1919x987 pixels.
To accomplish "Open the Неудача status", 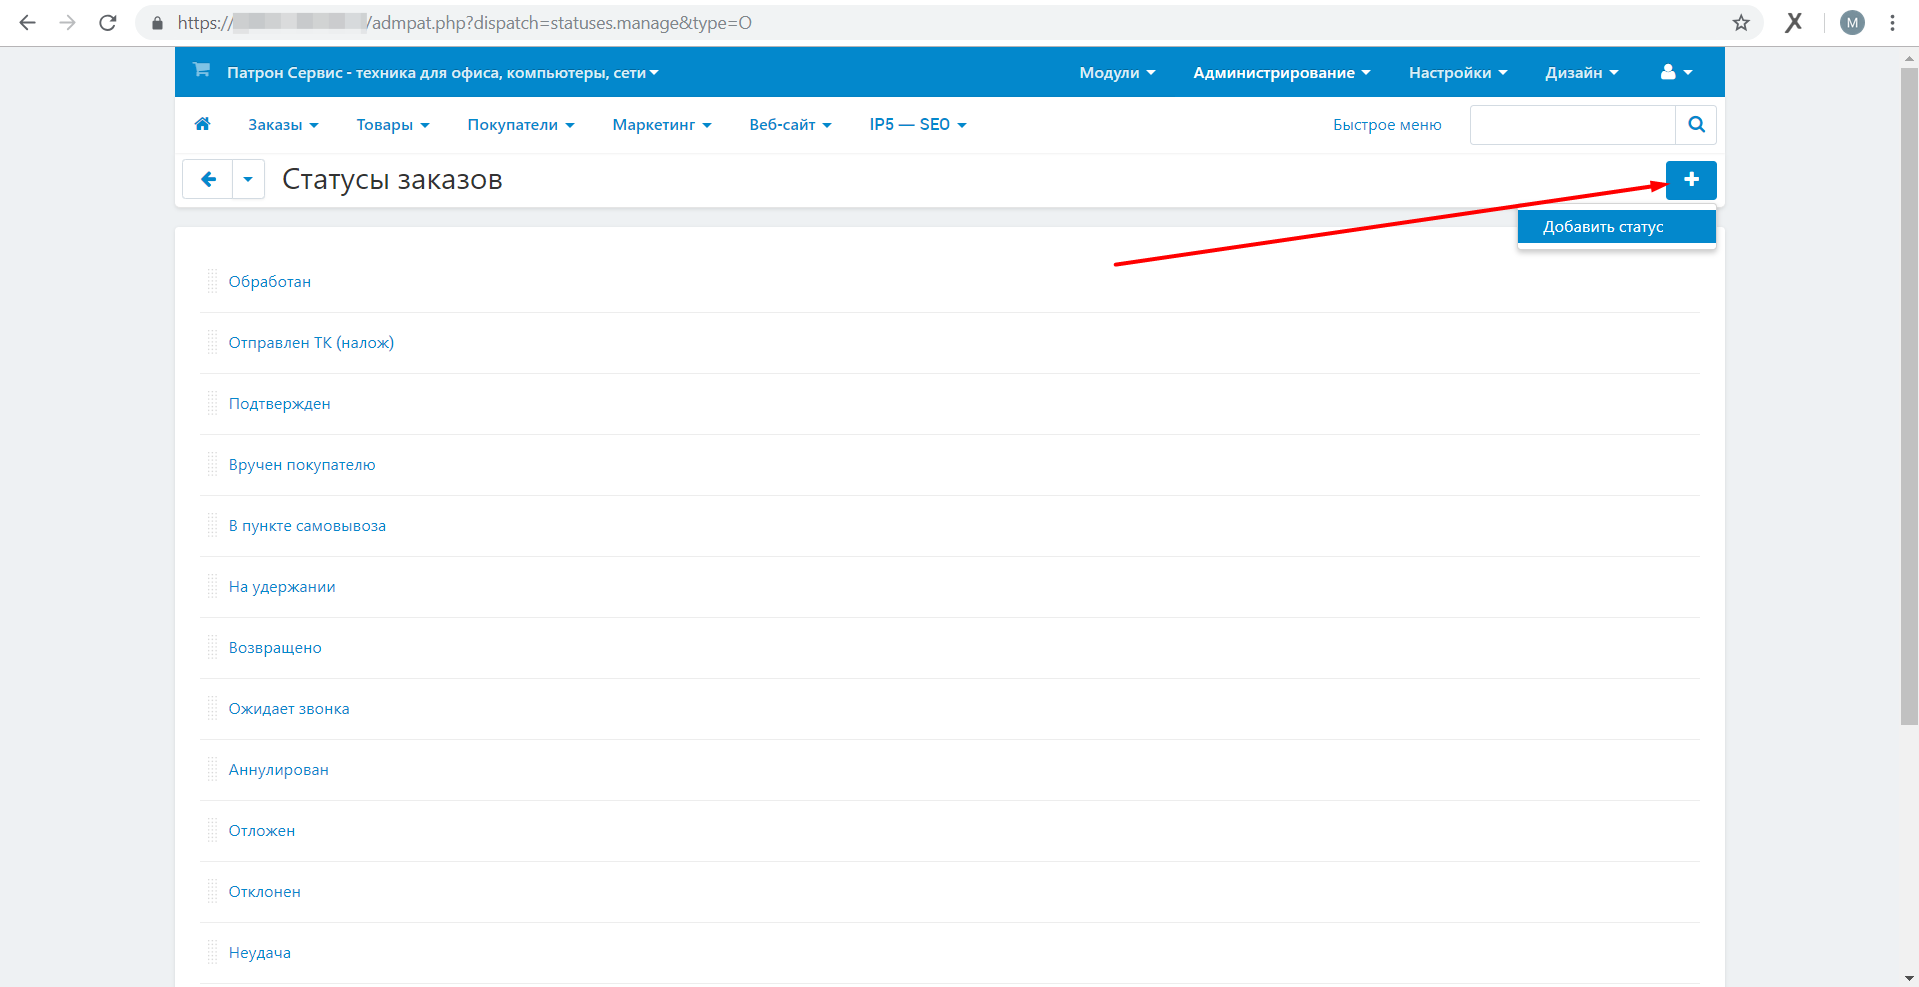I will click(x=260, y=952).
